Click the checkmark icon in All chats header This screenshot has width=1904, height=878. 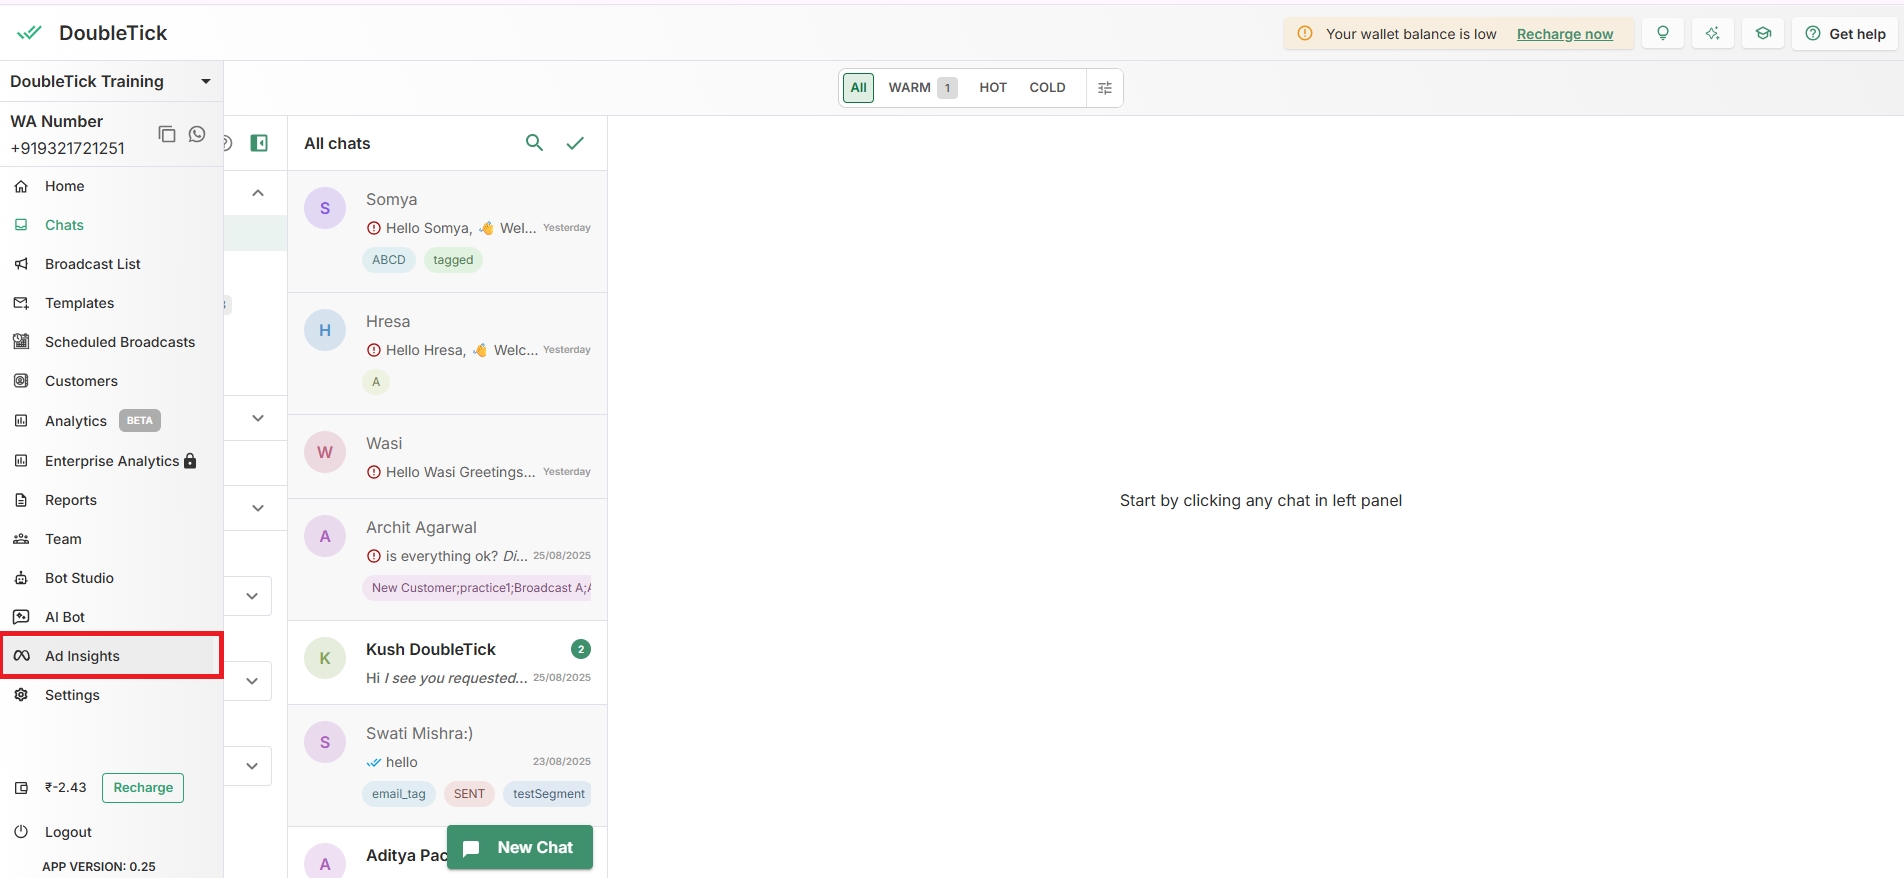coord(575,143)
